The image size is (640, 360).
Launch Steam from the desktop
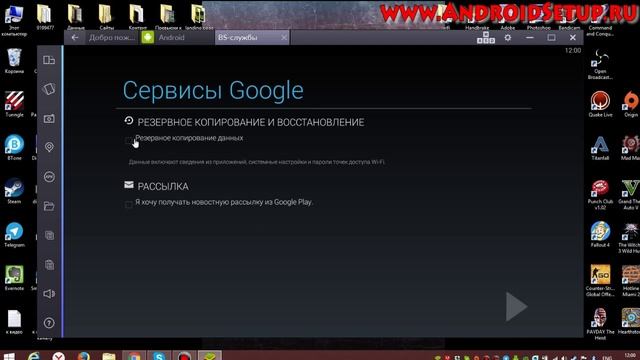14,191
